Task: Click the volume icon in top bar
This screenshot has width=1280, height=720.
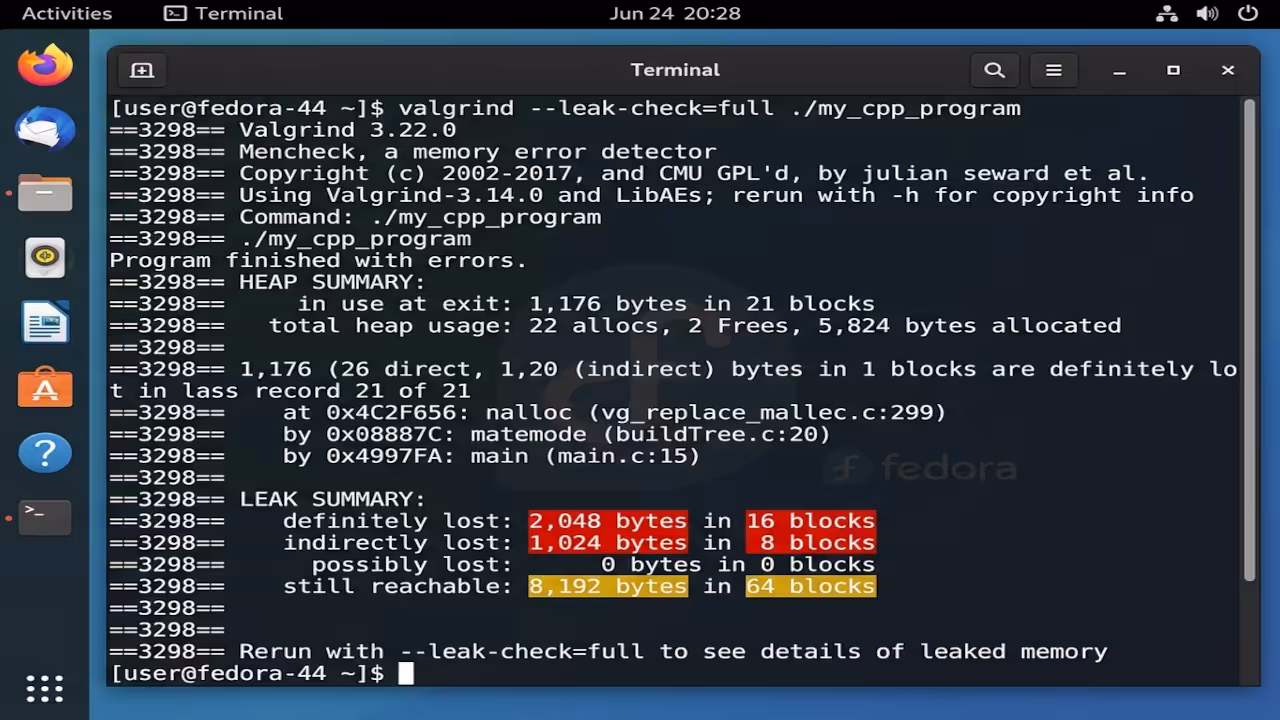Action: click(1207, 13)
